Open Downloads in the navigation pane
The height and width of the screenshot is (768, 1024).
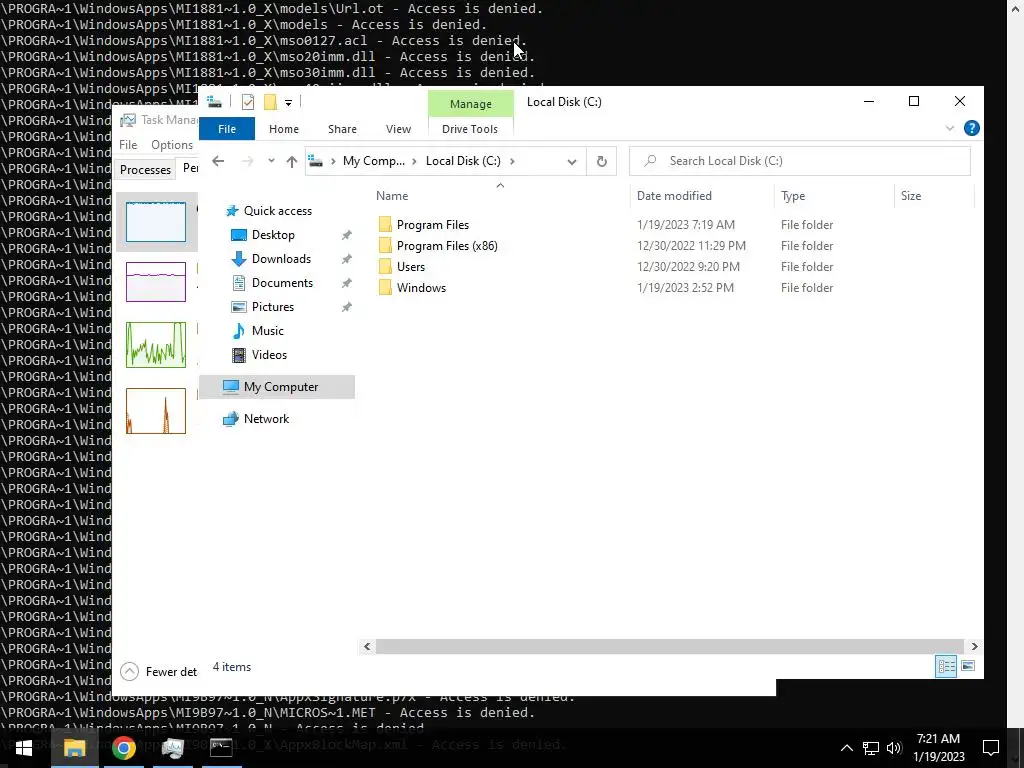[x=281, y=259]
